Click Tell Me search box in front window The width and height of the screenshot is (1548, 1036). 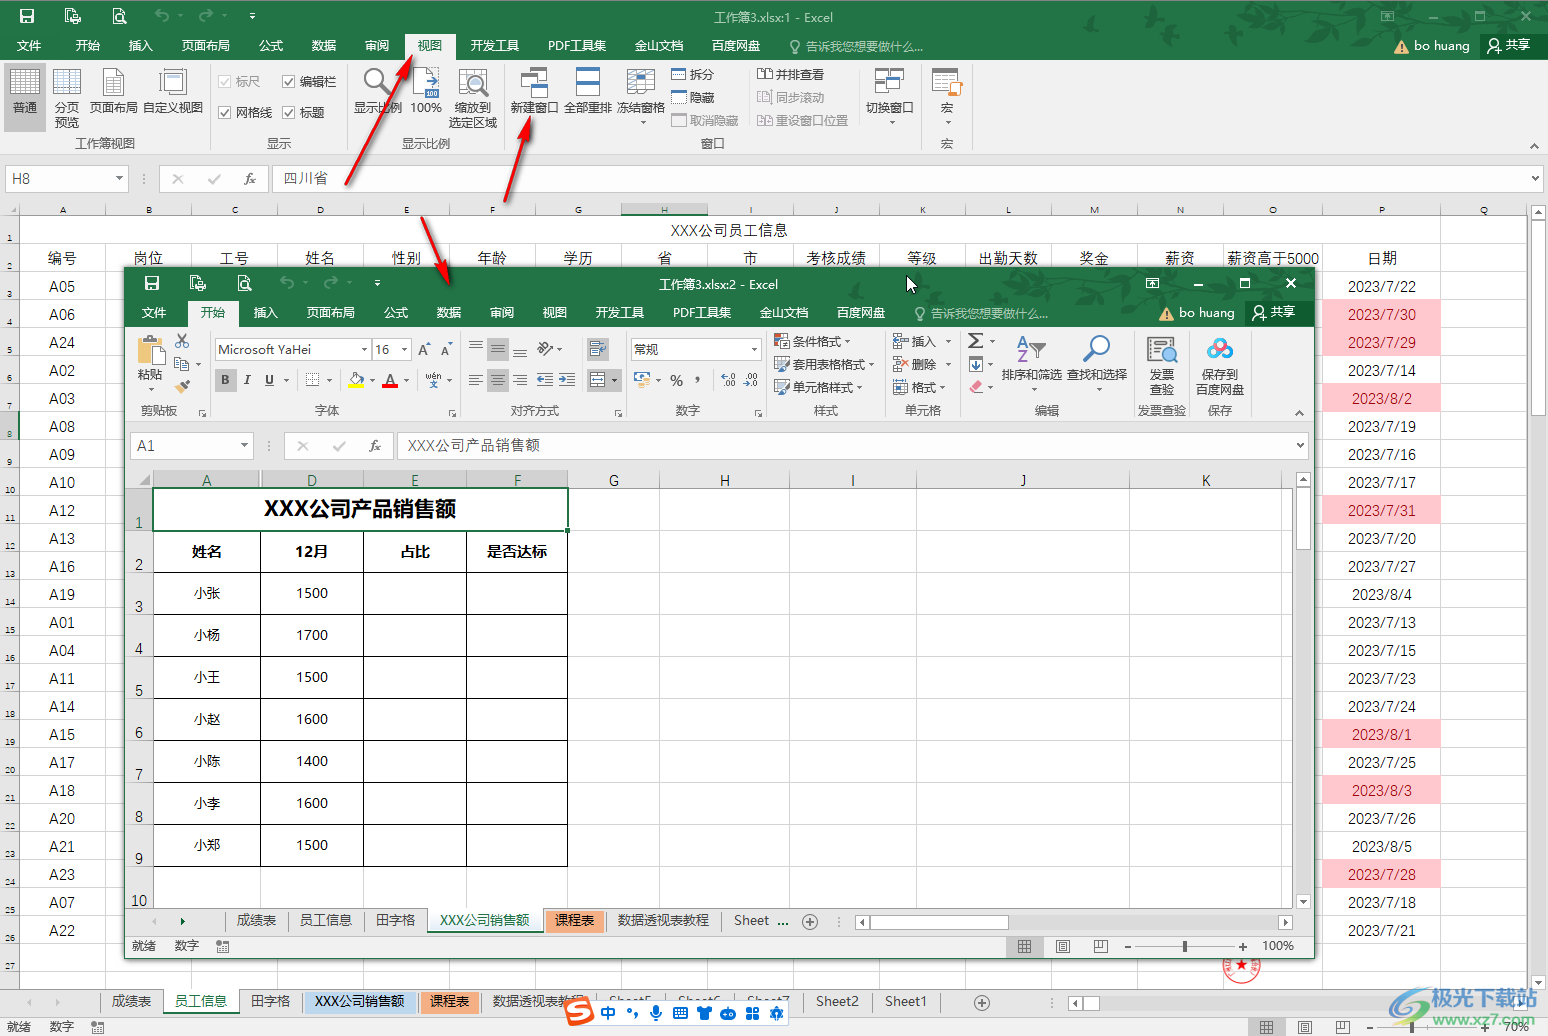981,313
